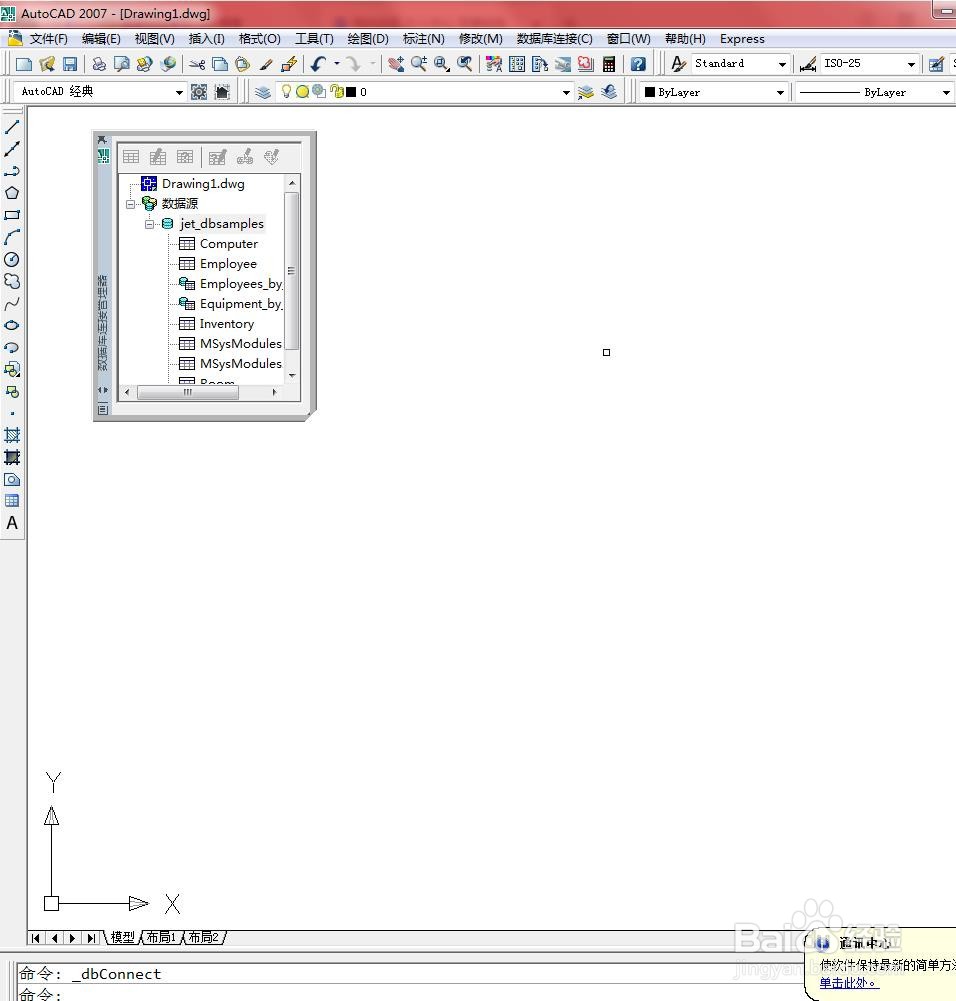Screen dimensions: 956x1001
Task: Switch to the 布局2 layout tab
Action: [204, 937]
